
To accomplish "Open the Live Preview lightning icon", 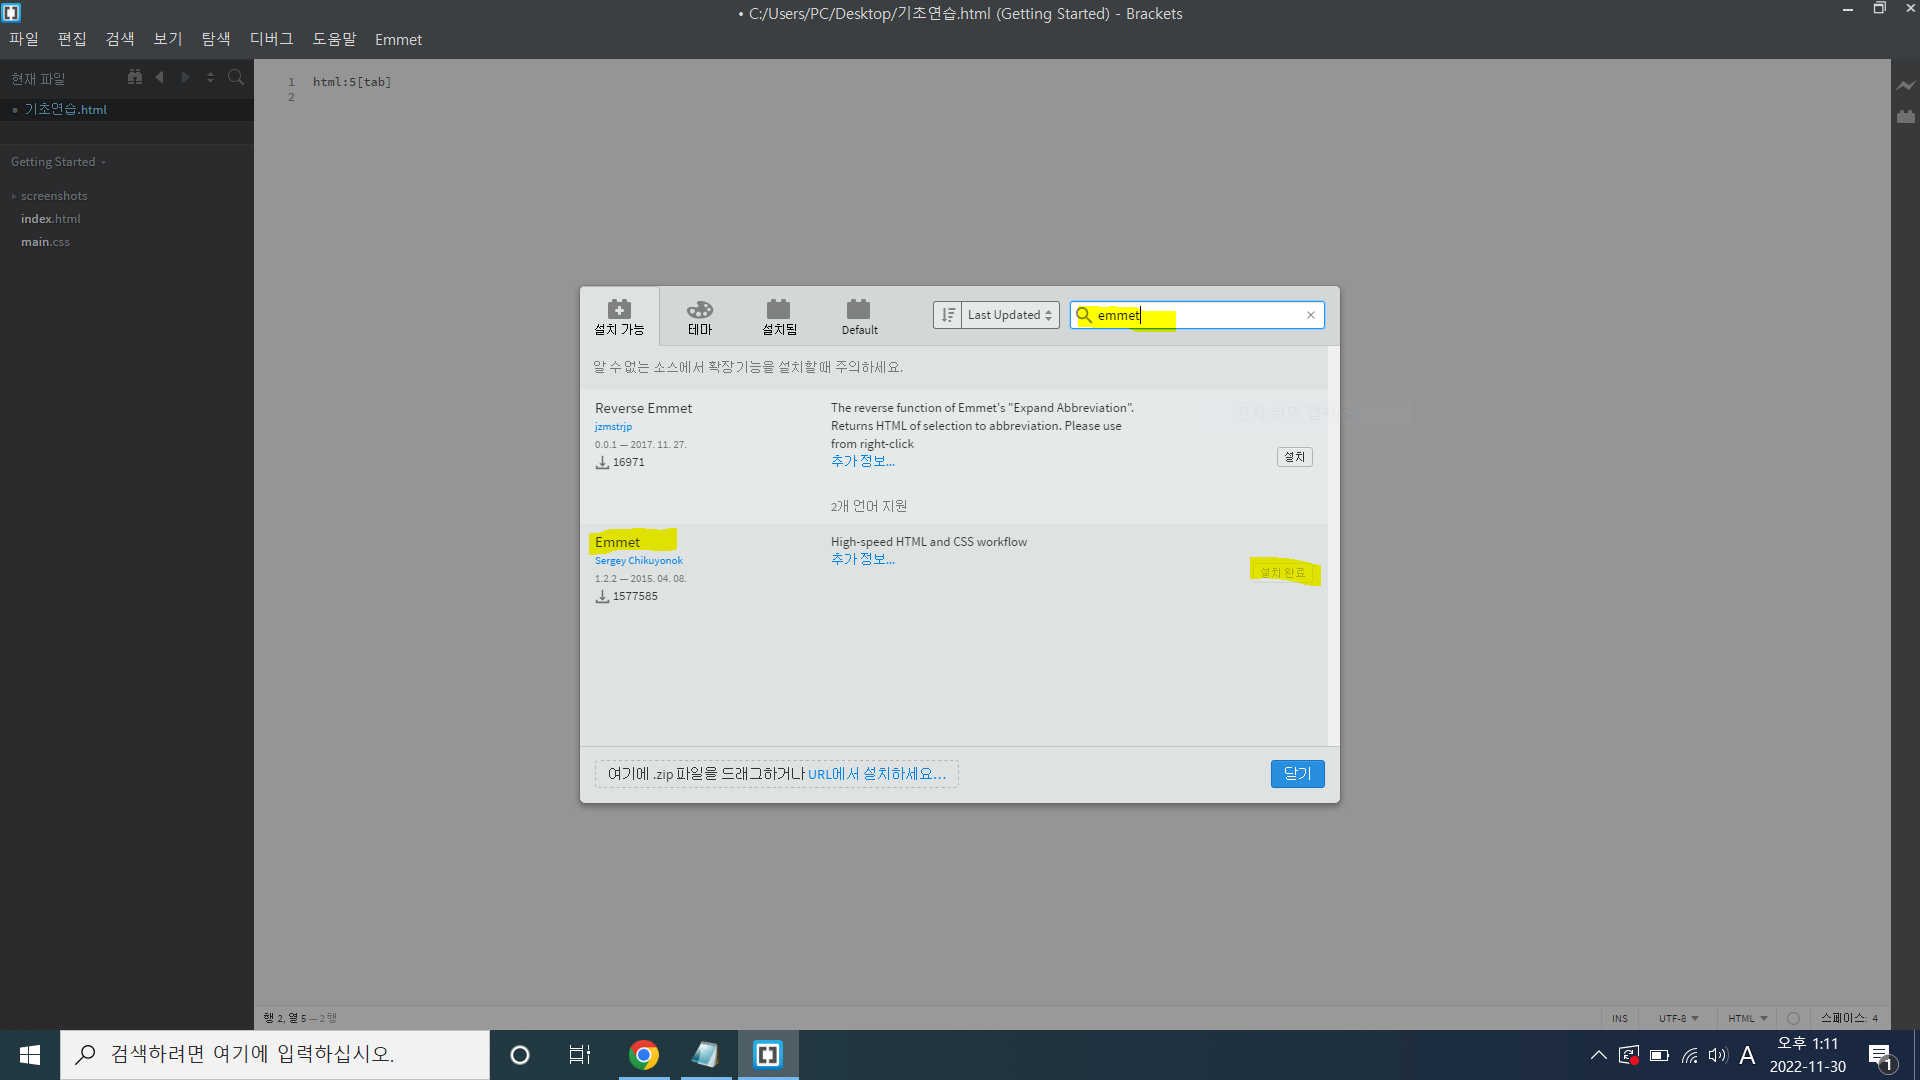I will [x=1905, y=86].
